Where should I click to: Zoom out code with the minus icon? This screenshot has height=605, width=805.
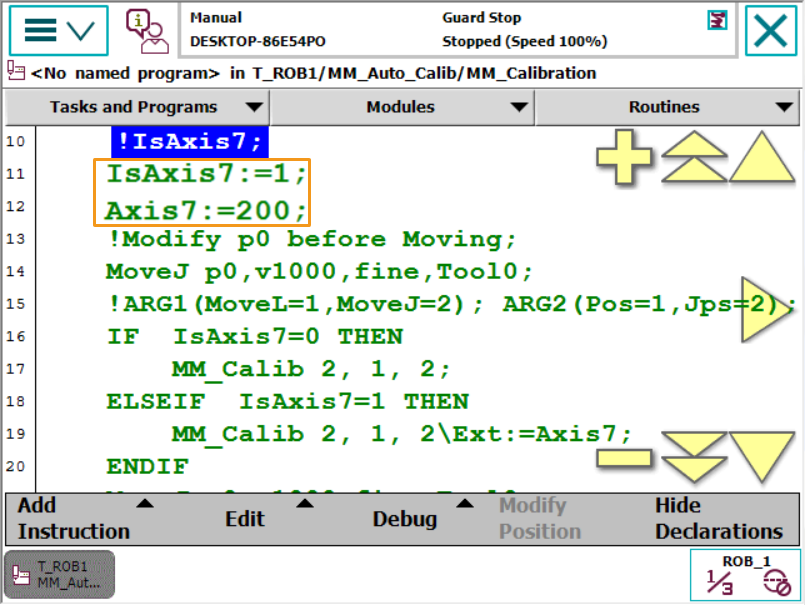point(624,458)
